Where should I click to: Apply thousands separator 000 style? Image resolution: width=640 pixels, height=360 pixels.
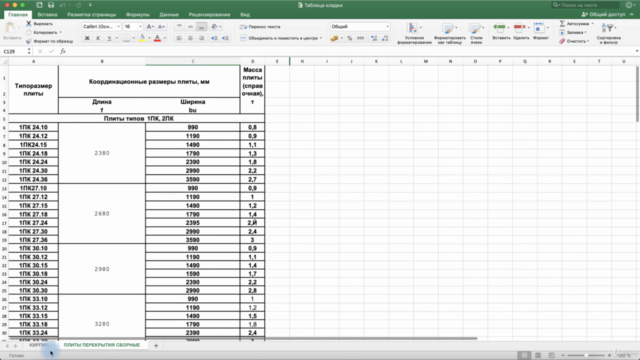[360, 38]
